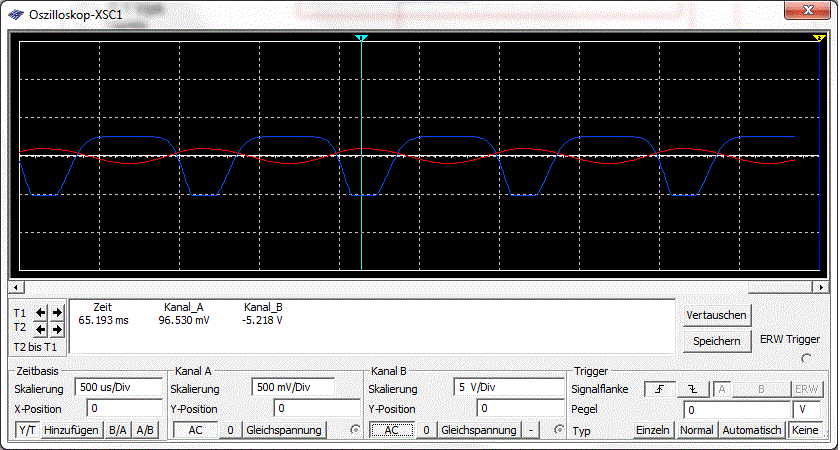Click the Zeit value 65.193 ms
840x450 pixels.
[x=103, y=320]
